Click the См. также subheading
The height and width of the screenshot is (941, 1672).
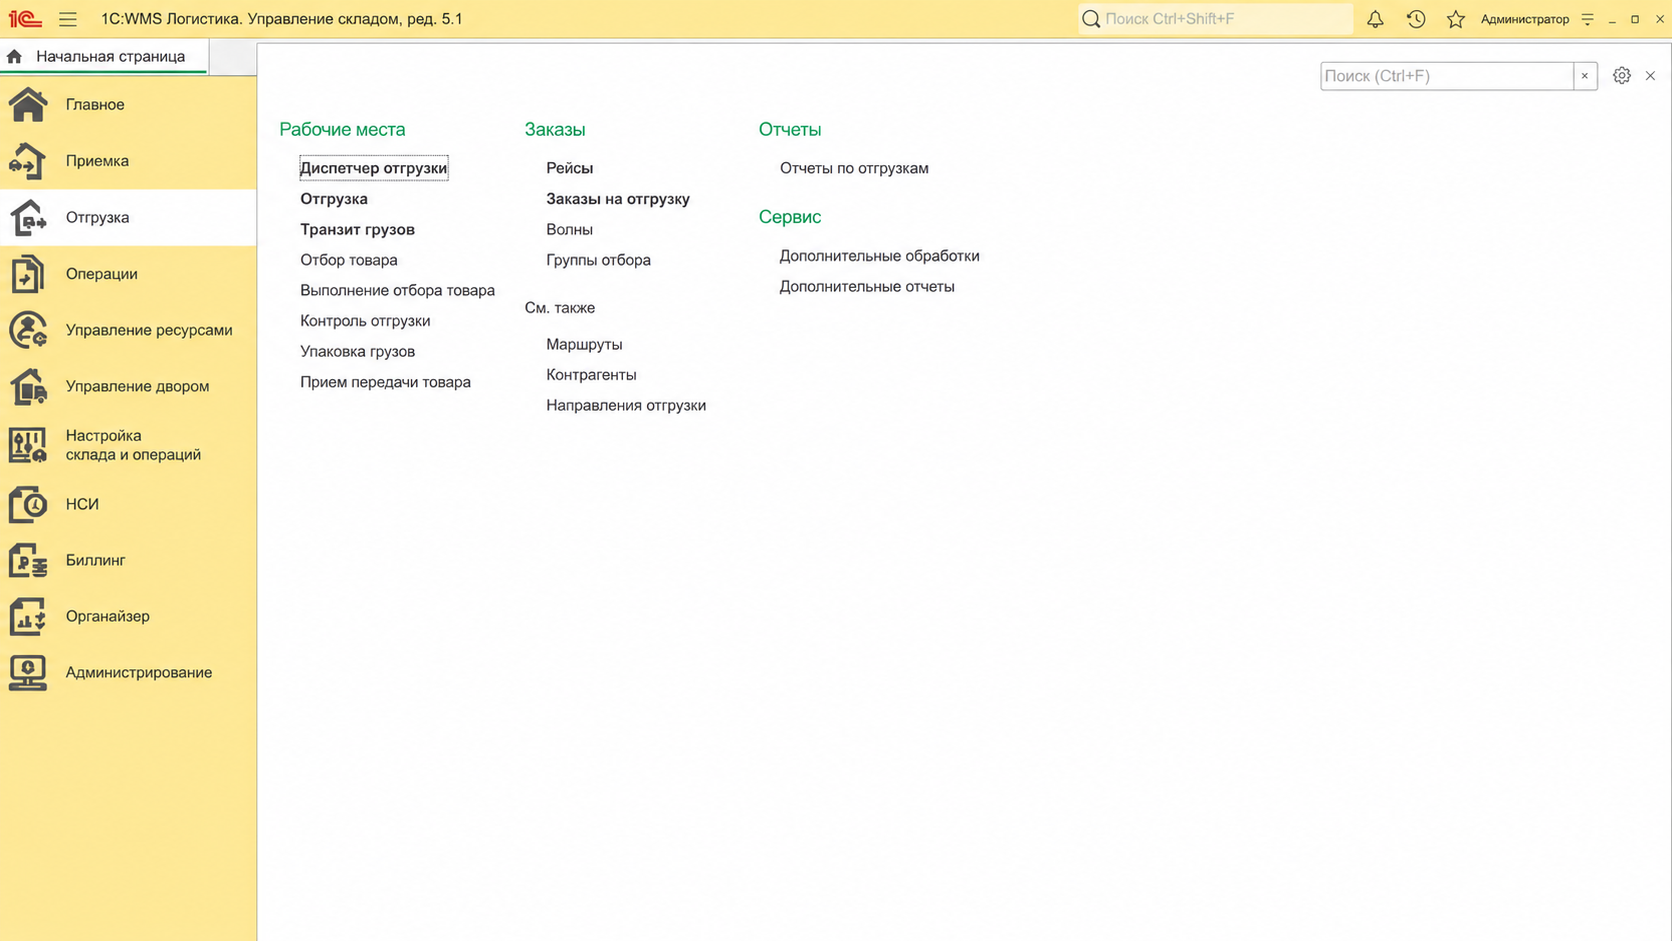click(x=560, y=308)
